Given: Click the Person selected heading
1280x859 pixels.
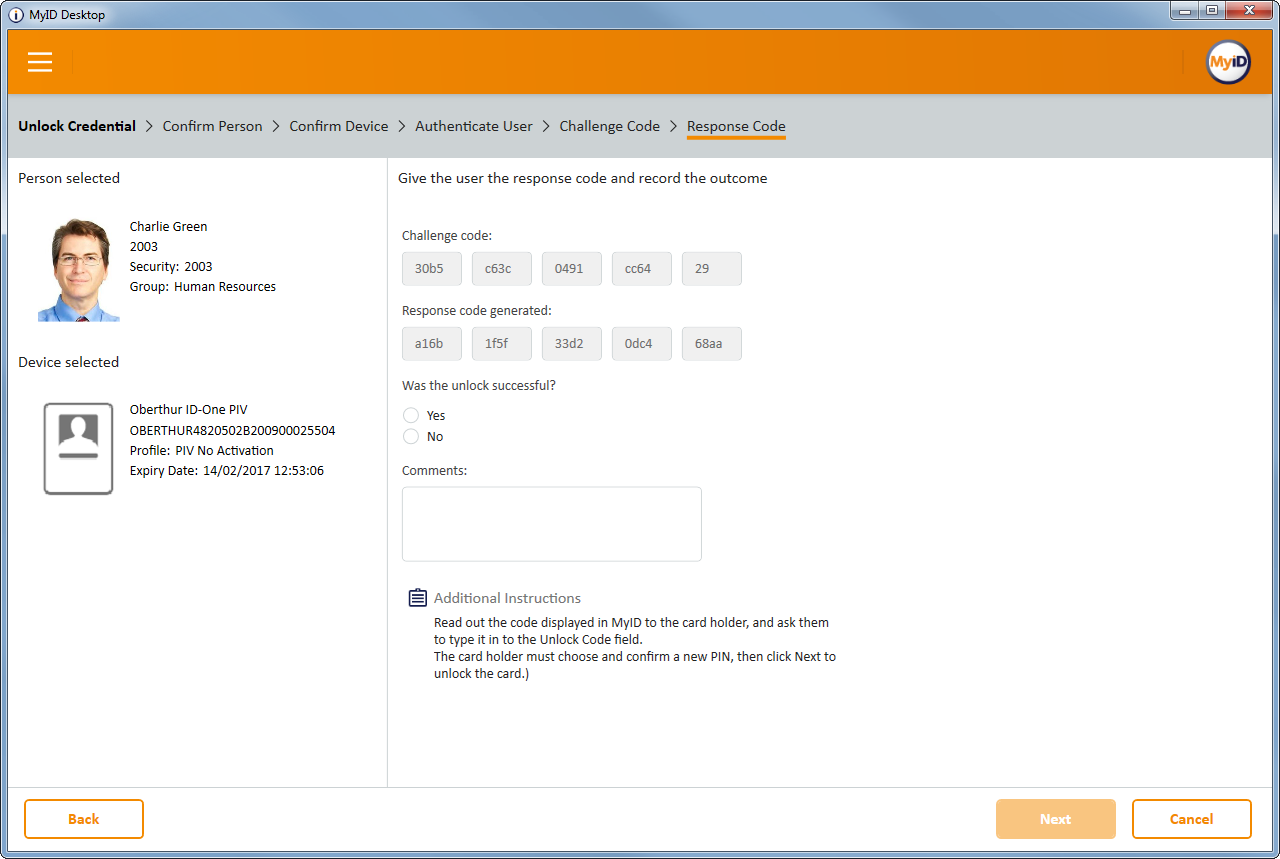Looking at the screenshot, I should 69,178.
